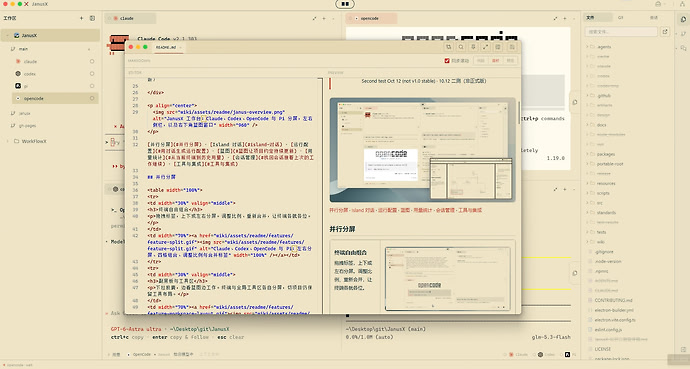Click the copy icon right of opencode terminal
690x369 pixels.
575,102
